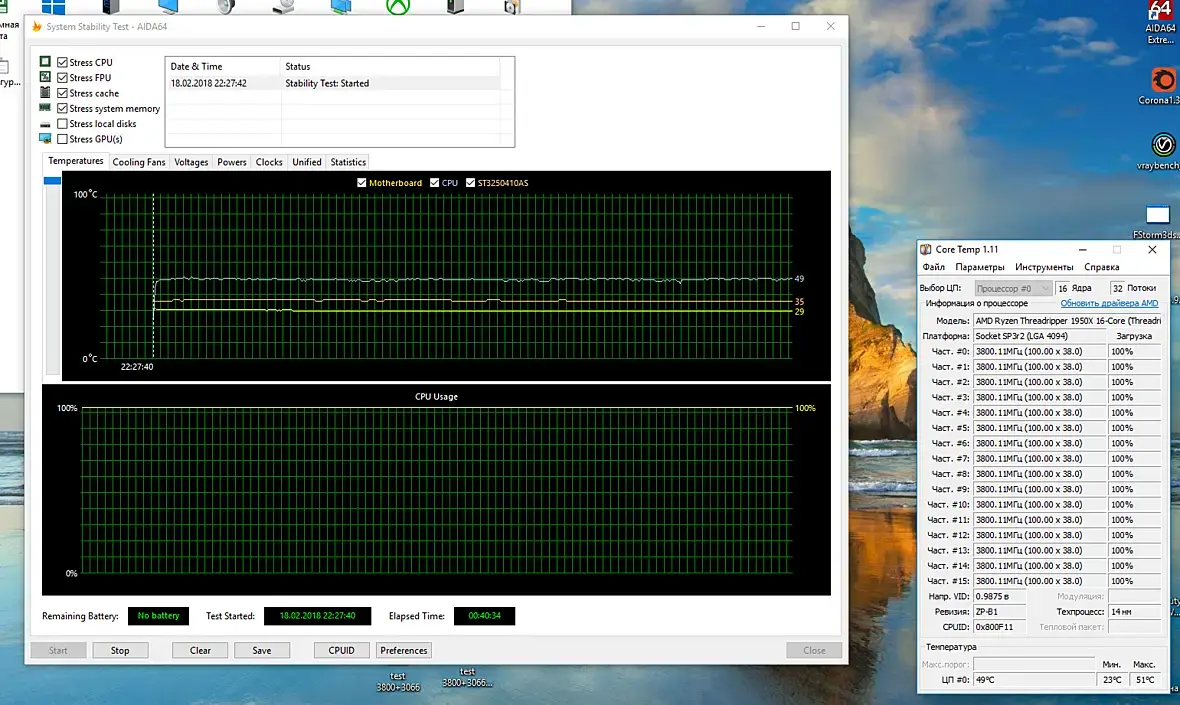
Task: Click the Test Started timestamp display
Action: 318,615
